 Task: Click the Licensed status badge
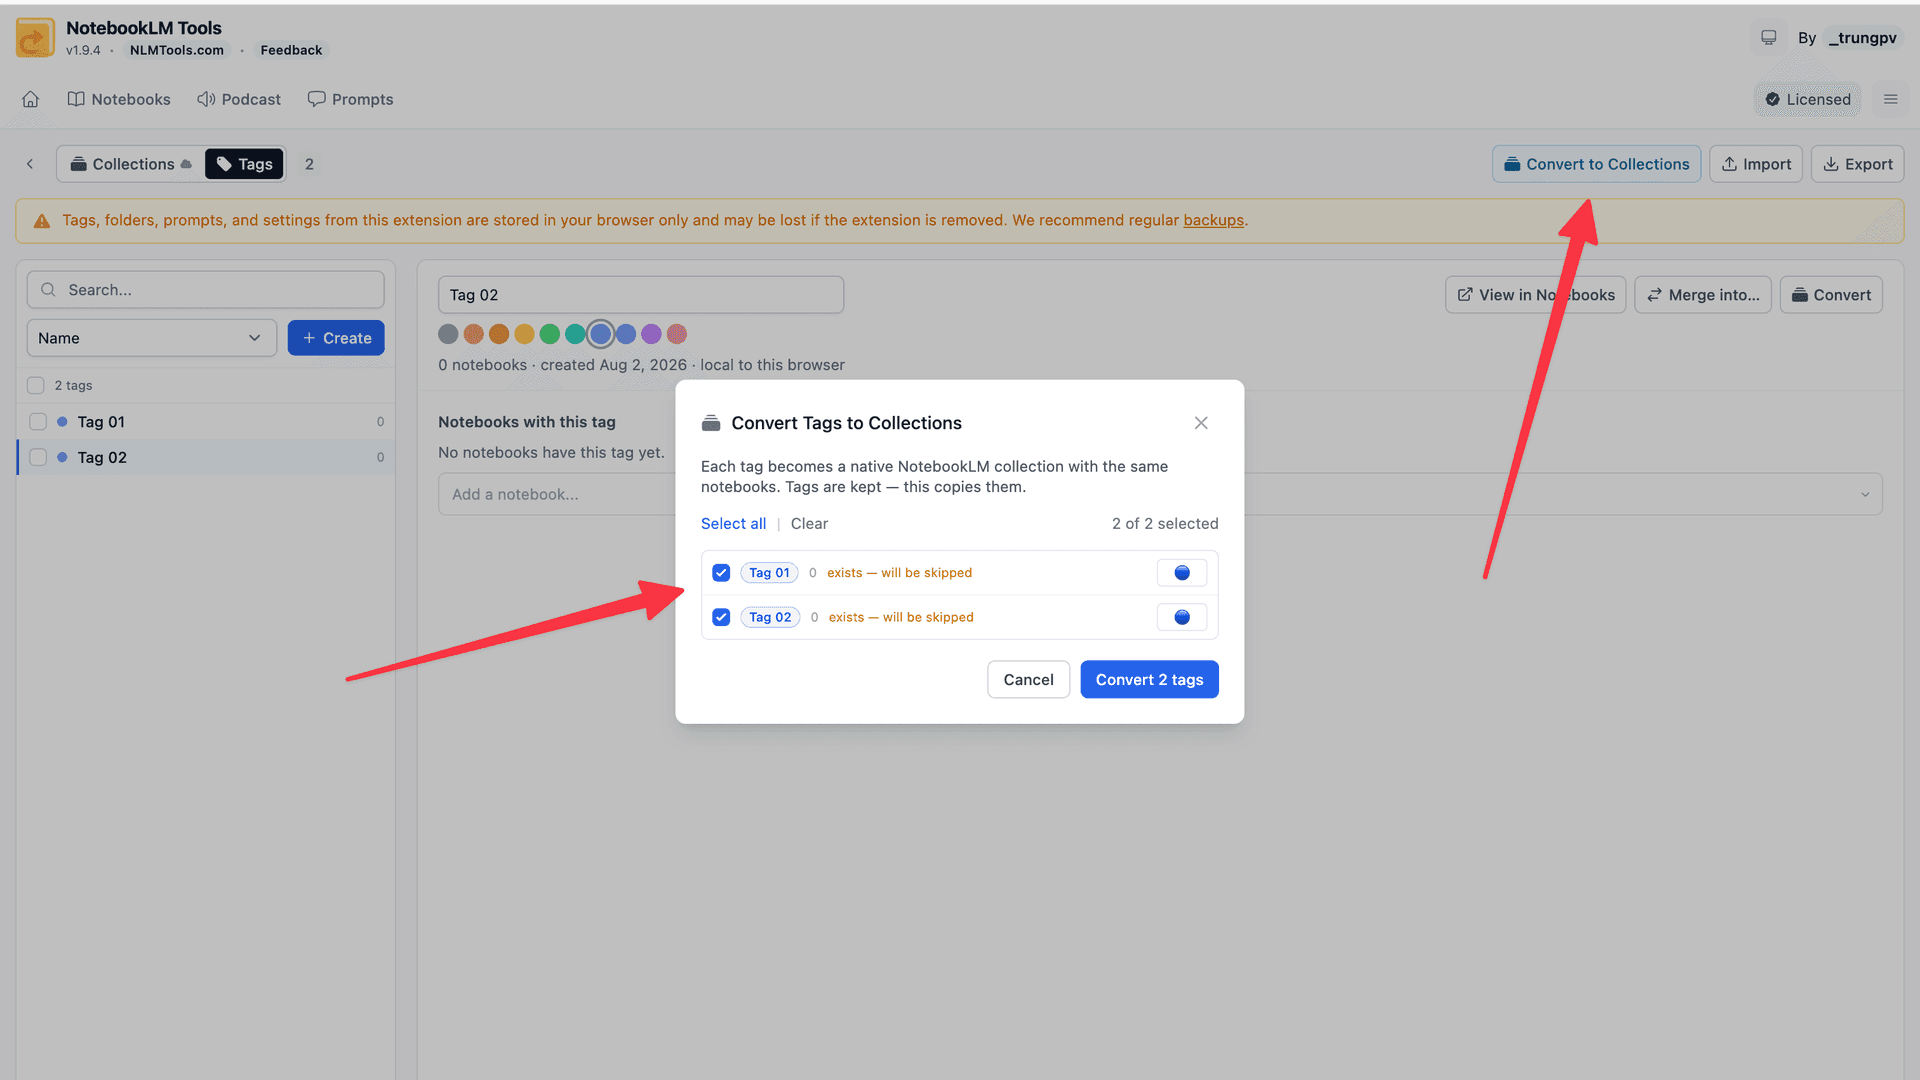tap(1808, 99)
